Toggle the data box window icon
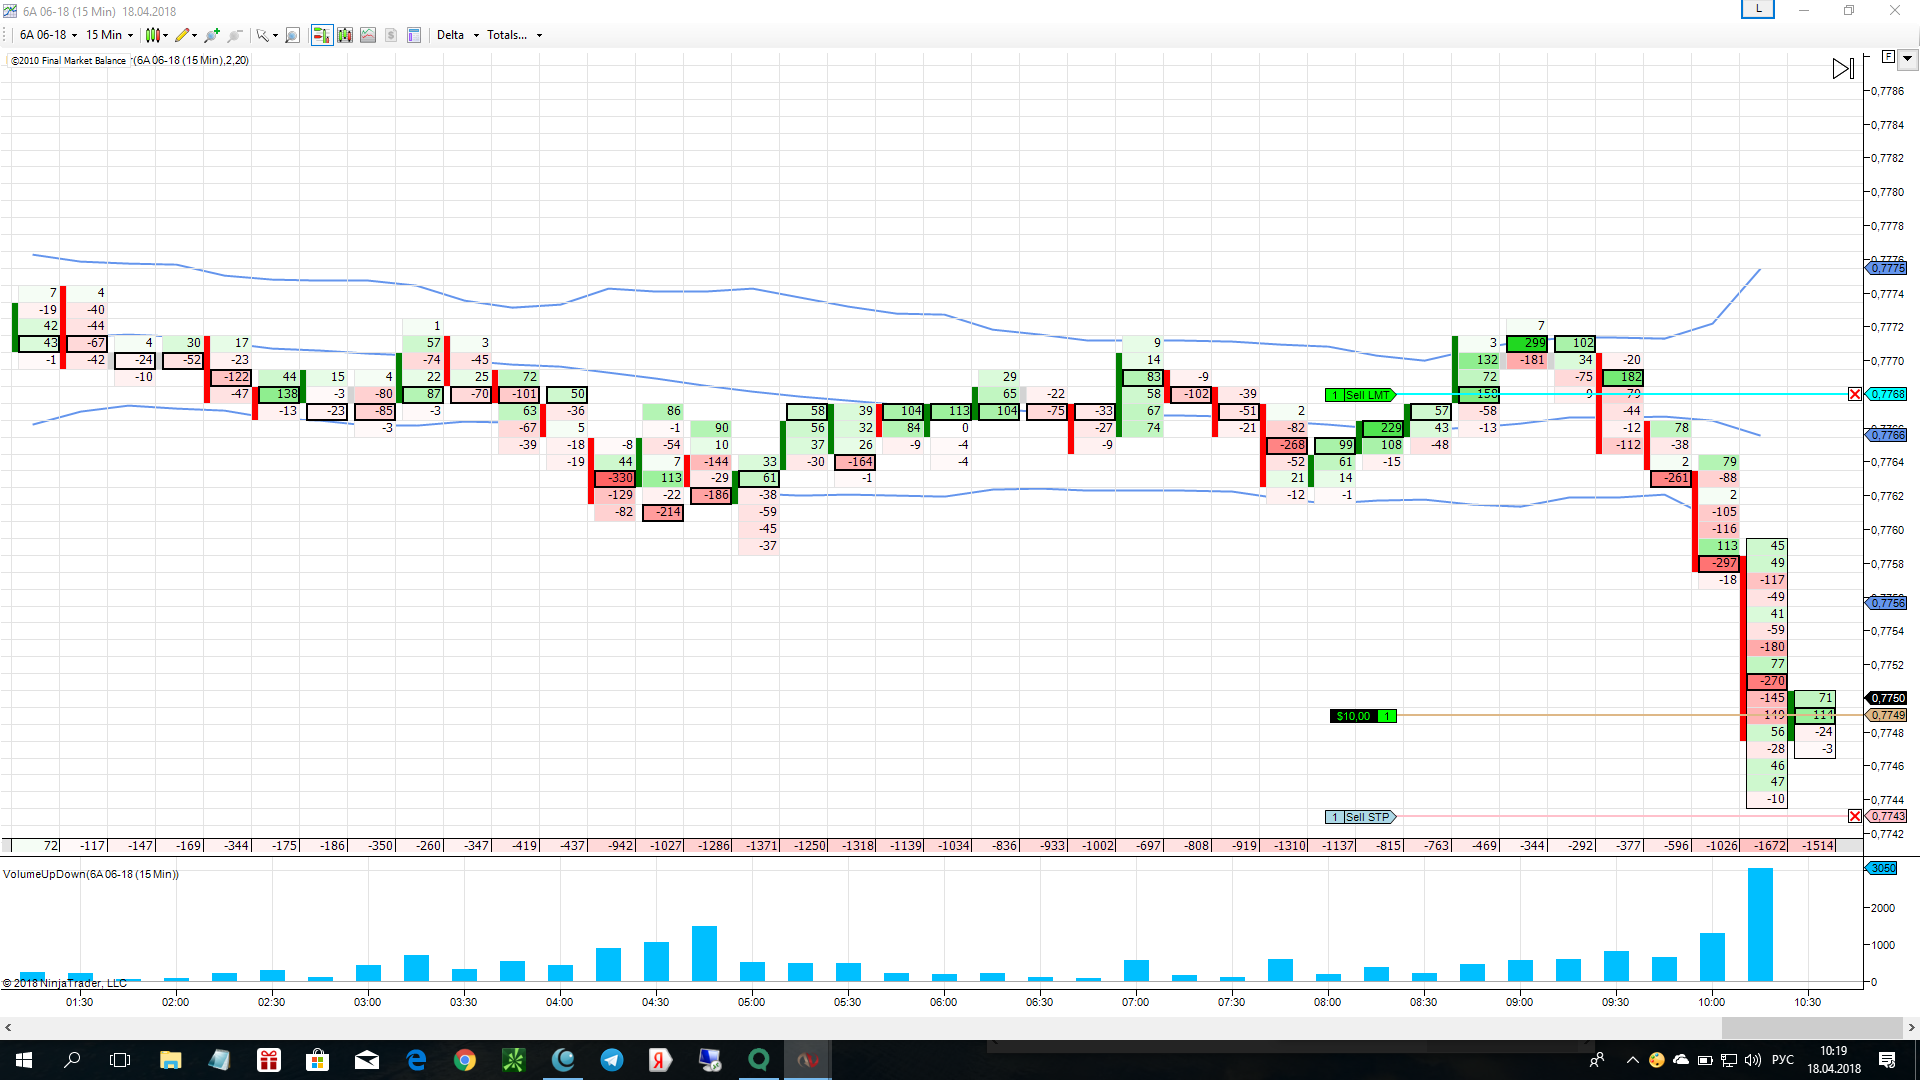 (414, 35)
